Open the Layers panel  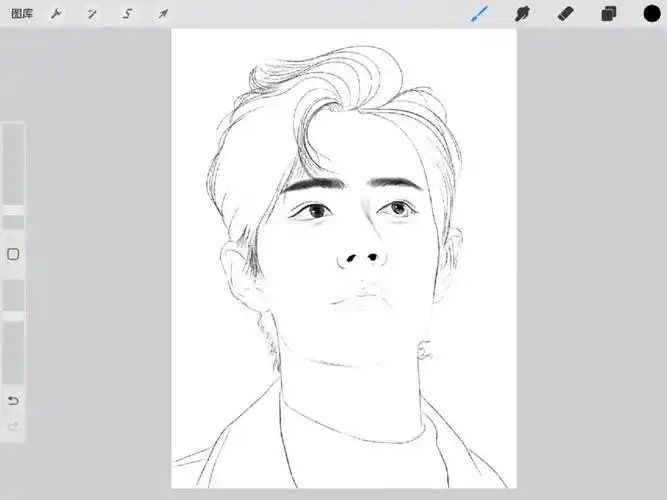pos(608,14)
